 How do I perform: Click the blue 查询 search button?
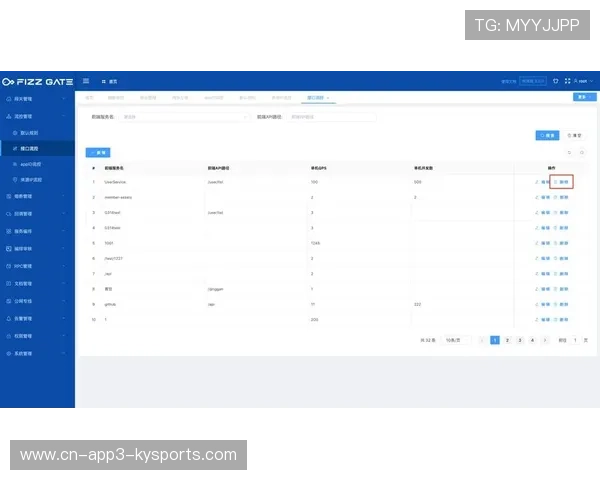(547, 134)
